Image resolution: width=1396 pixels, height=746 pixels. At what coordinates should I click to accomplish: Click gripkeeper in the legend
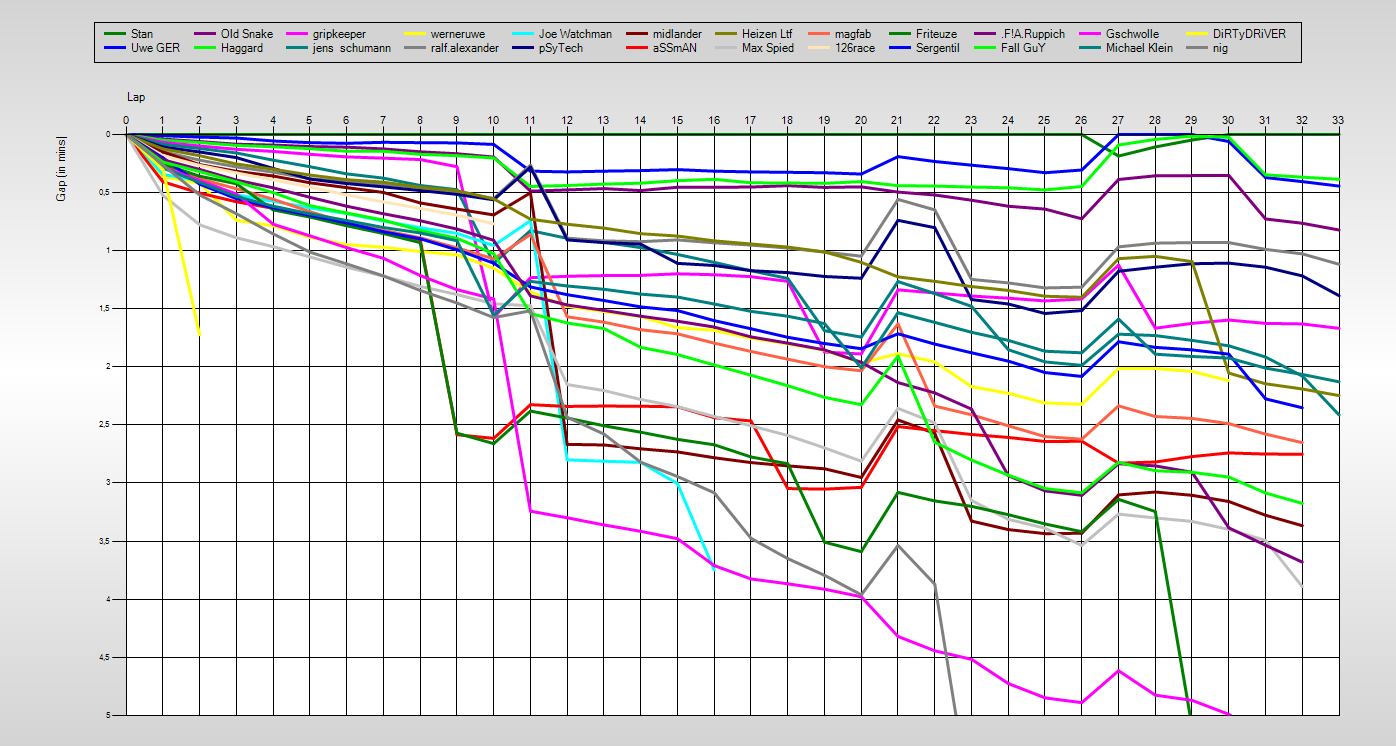(339, 34)
